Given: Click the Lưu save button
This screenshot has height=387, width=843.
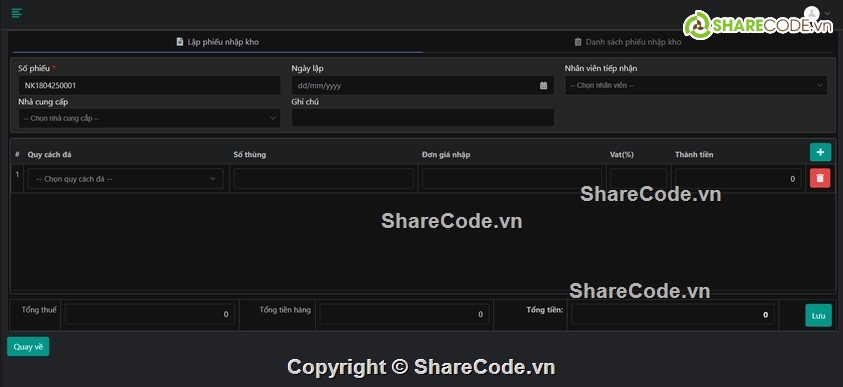Looking at the screenshot, I should 818,316.
